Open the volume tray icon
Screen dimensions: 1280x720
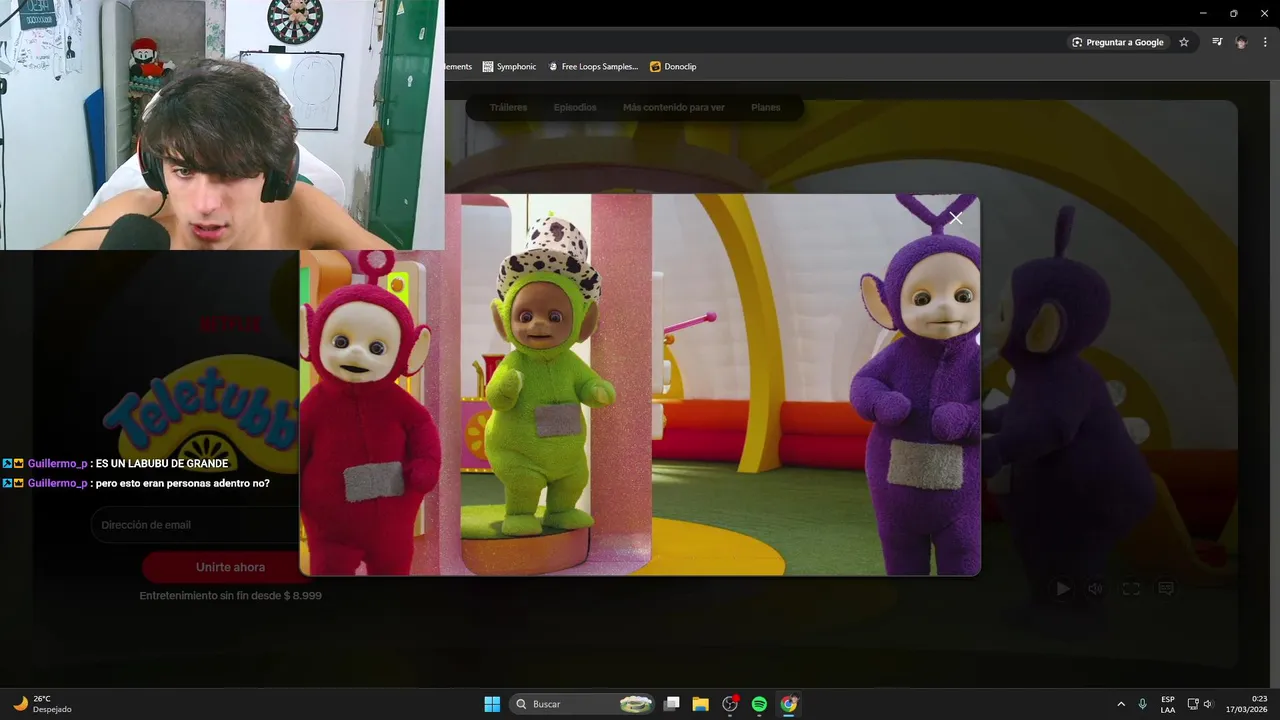tap(1208, 704)
